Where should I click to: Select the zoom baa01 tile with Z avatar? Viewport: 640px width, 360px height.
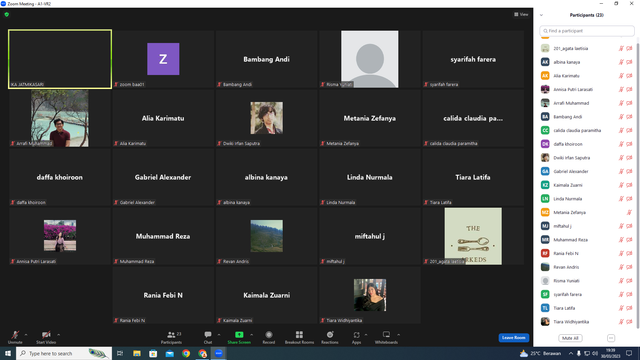coord(163,59)
